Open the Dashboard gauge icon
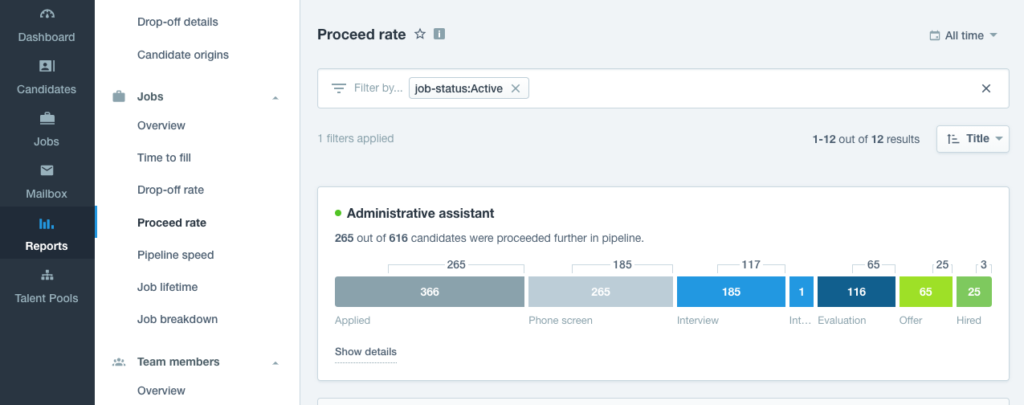This screenshot has height=405, width=1024. coord(47,14)
